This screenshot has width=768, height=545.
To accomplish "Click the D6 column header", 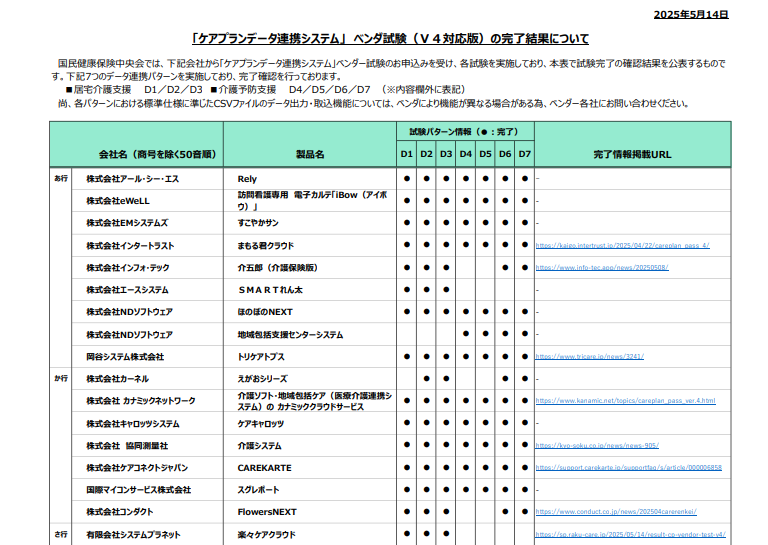I will pos(505,154).
